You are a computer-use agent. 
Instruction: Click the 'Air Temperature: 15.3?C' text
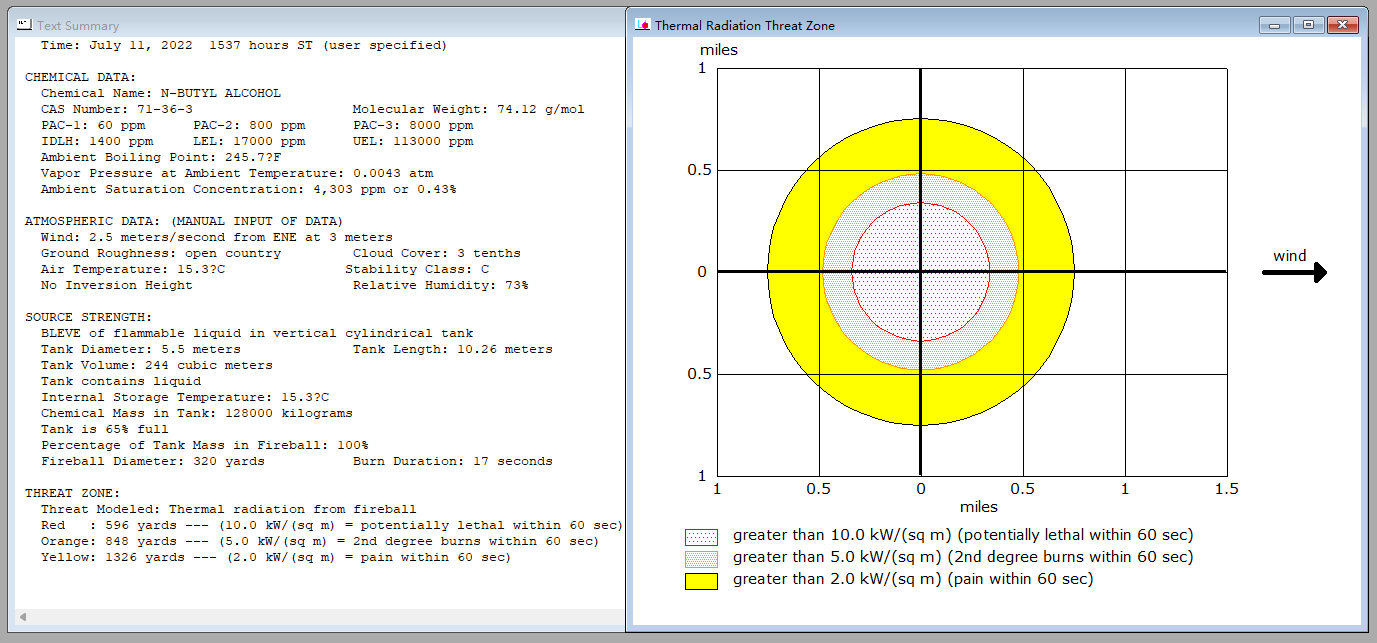tap(133, 269)
